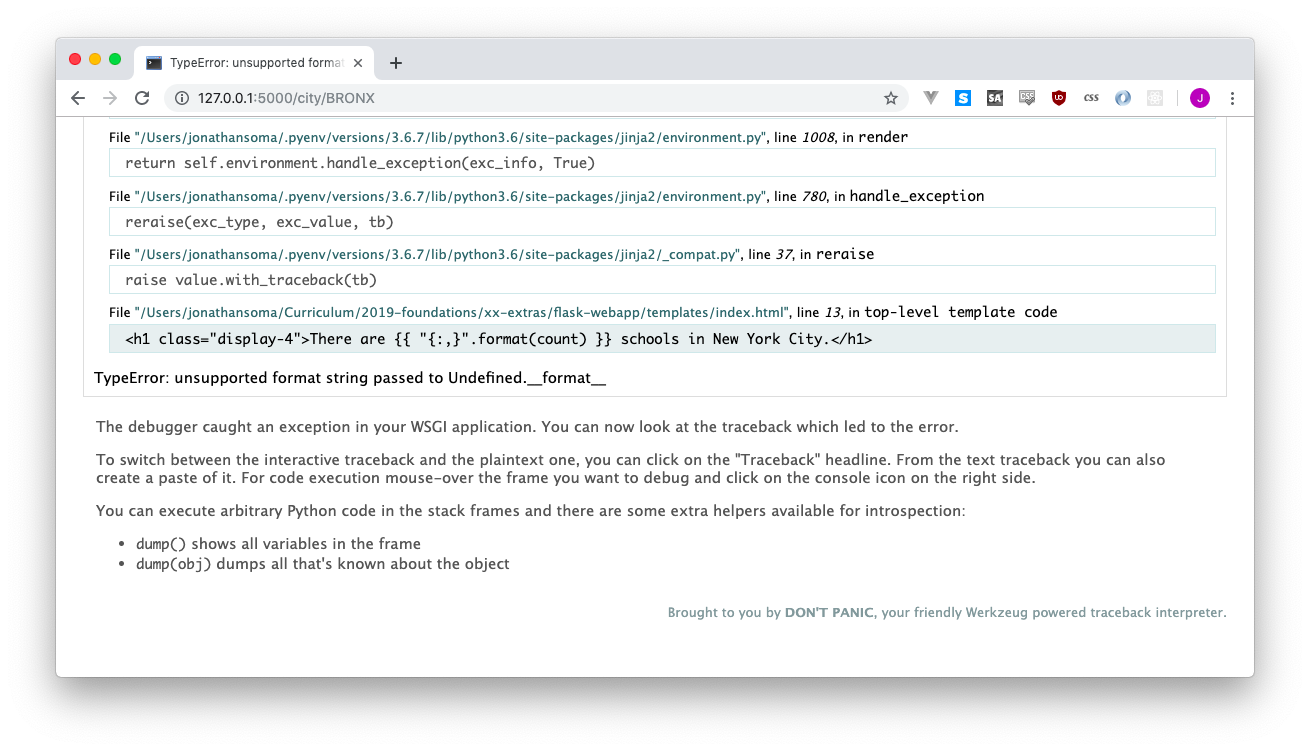Screen dimensions: 1310x751
Task: Open the Vue devtools extension
Action: pyautogui.click(x=931, y=98)
